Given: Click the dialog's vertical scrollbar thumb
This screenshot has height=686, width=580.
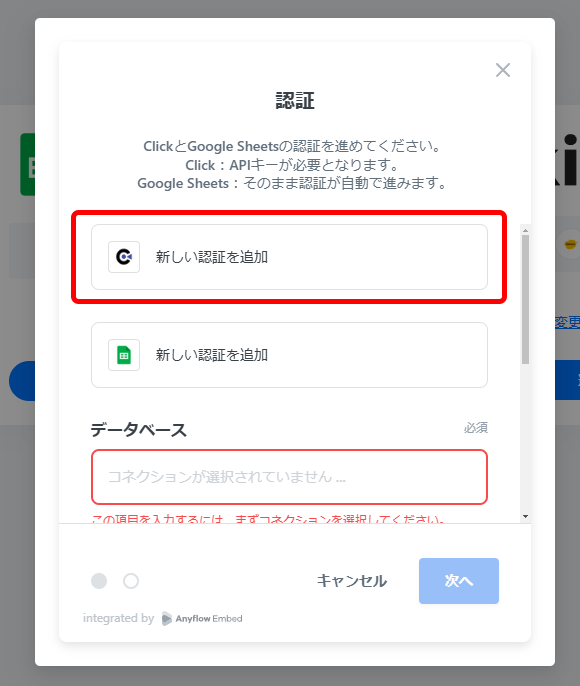Looking at the screenshot, I should [525, 299].
